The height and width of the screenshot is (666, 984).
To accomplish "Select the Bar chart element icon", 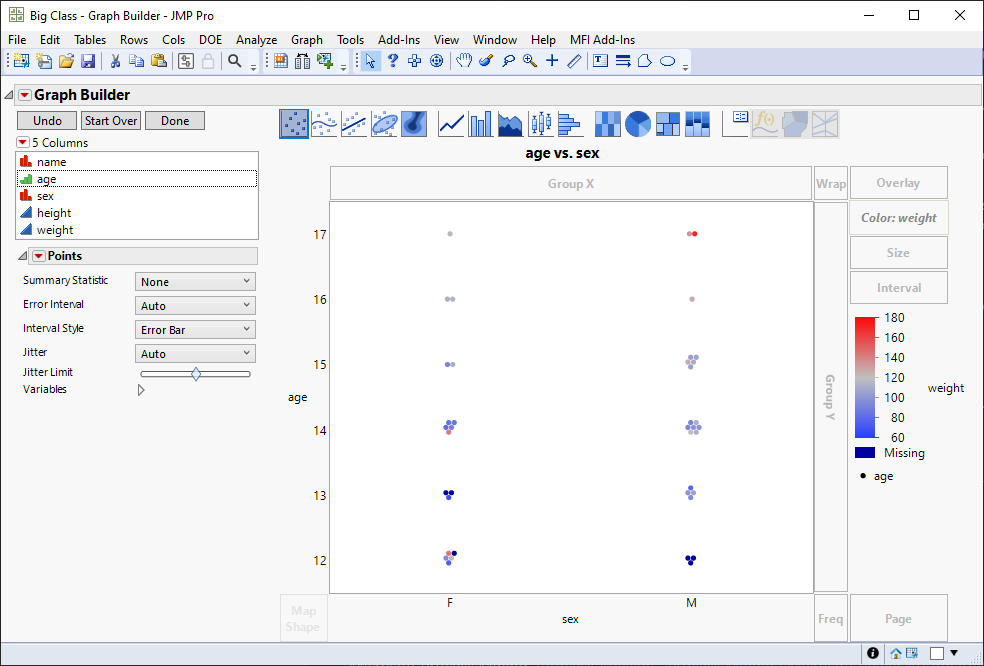I will click(480, 123).
